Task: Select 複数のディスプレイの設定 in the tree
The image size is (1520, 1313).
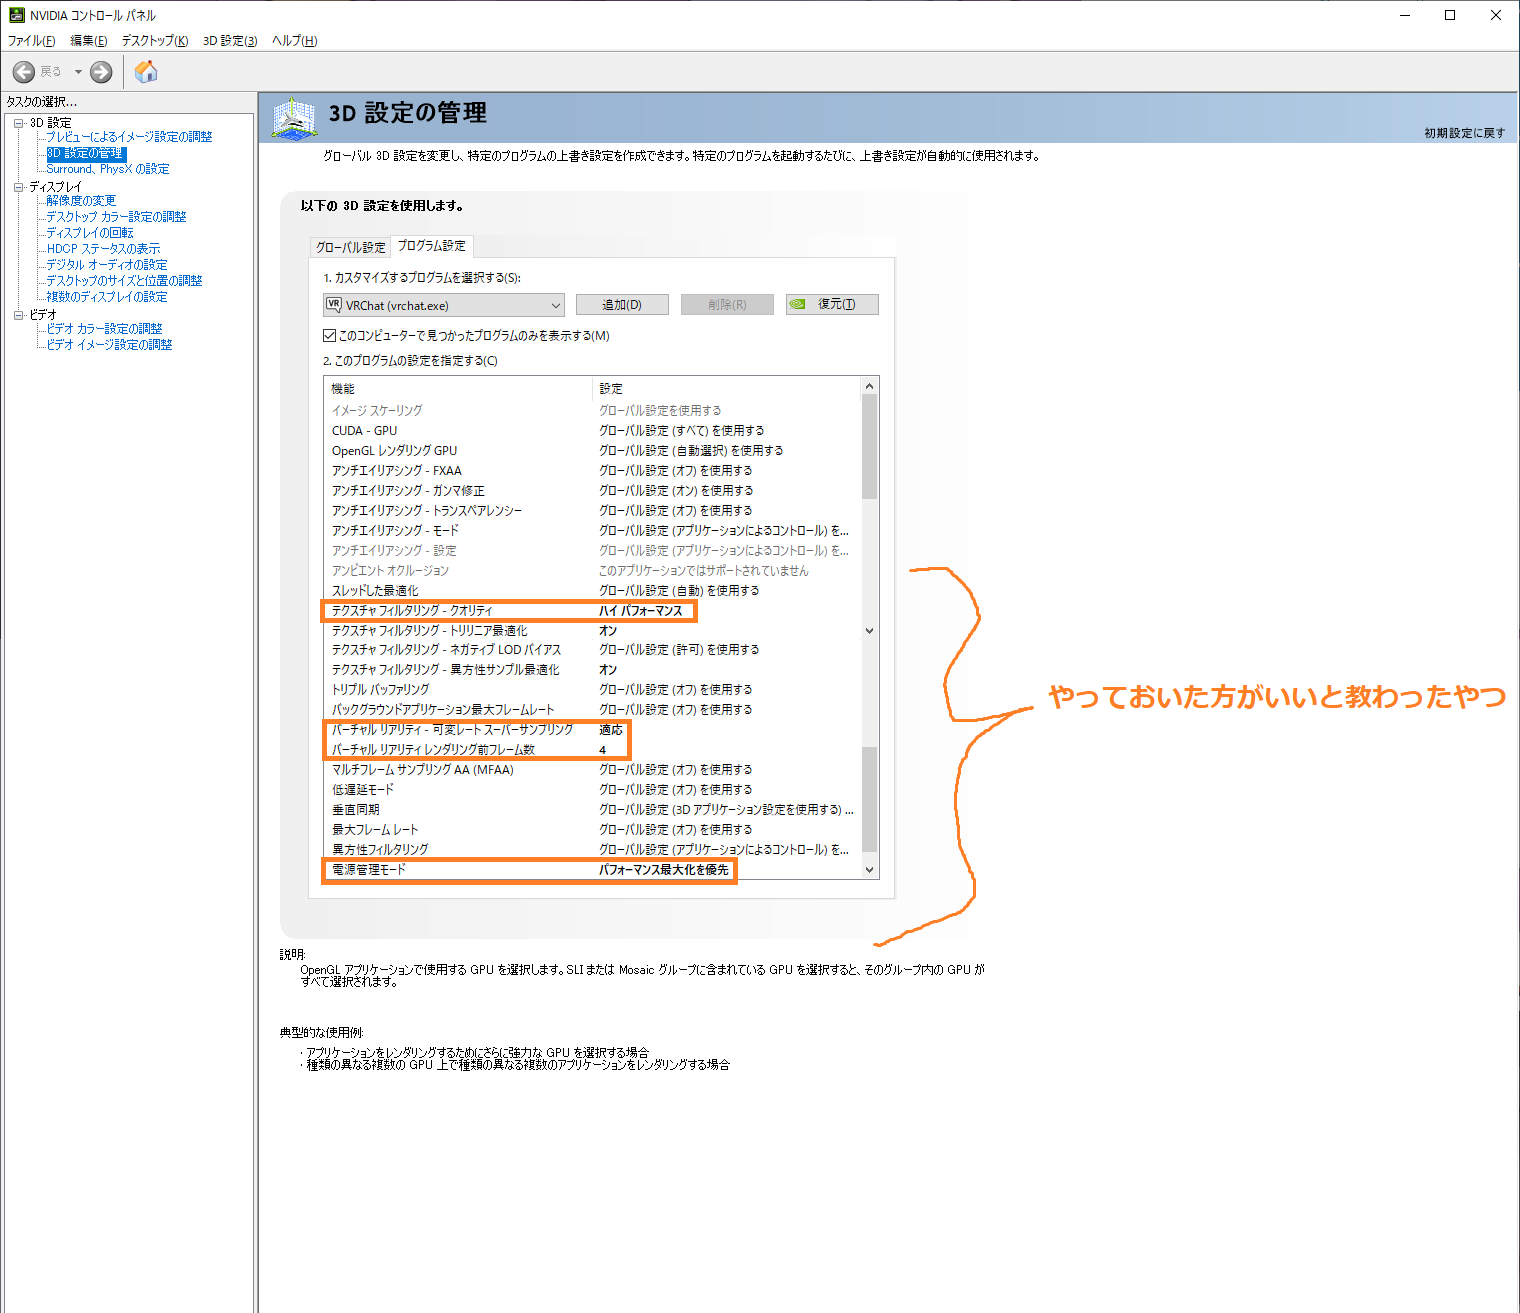Action: (x=107, y=297)
